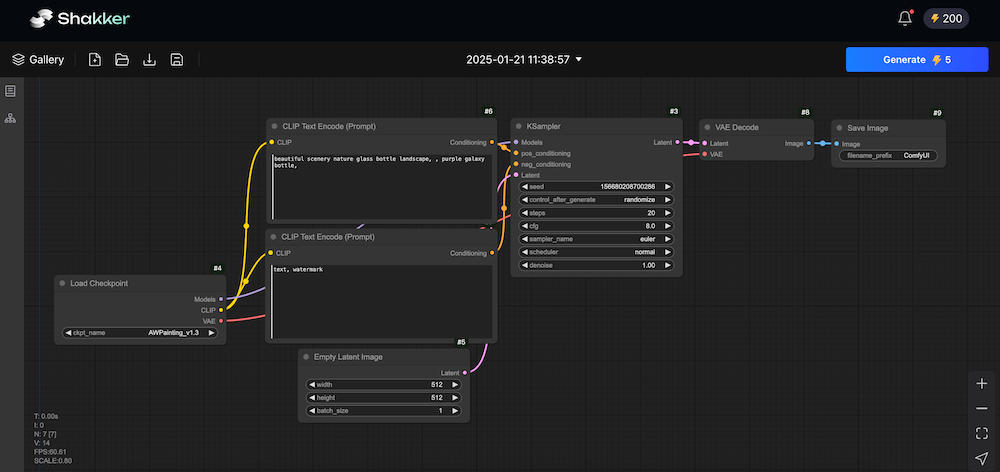Image resolution: width=1000 pixels, height=472 pixels.
Task: Zoom in on the canvas
Action: 982,383
